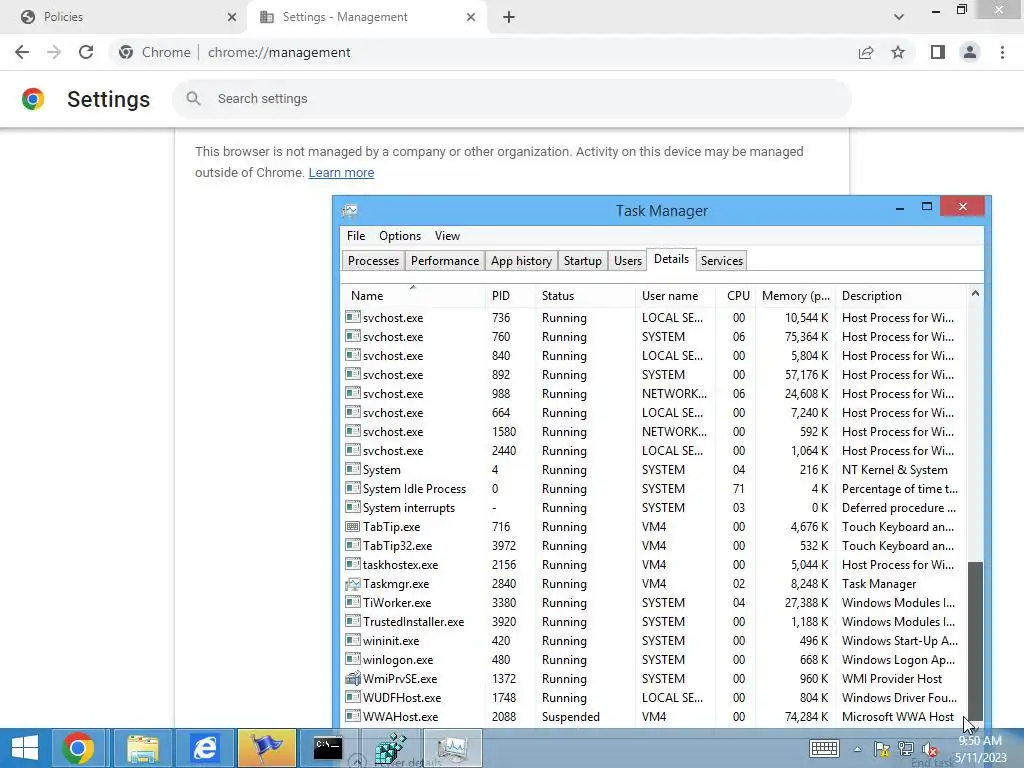Reload the chrome://management page
The width and height of the screenshot is (1024, 768).
86,52
